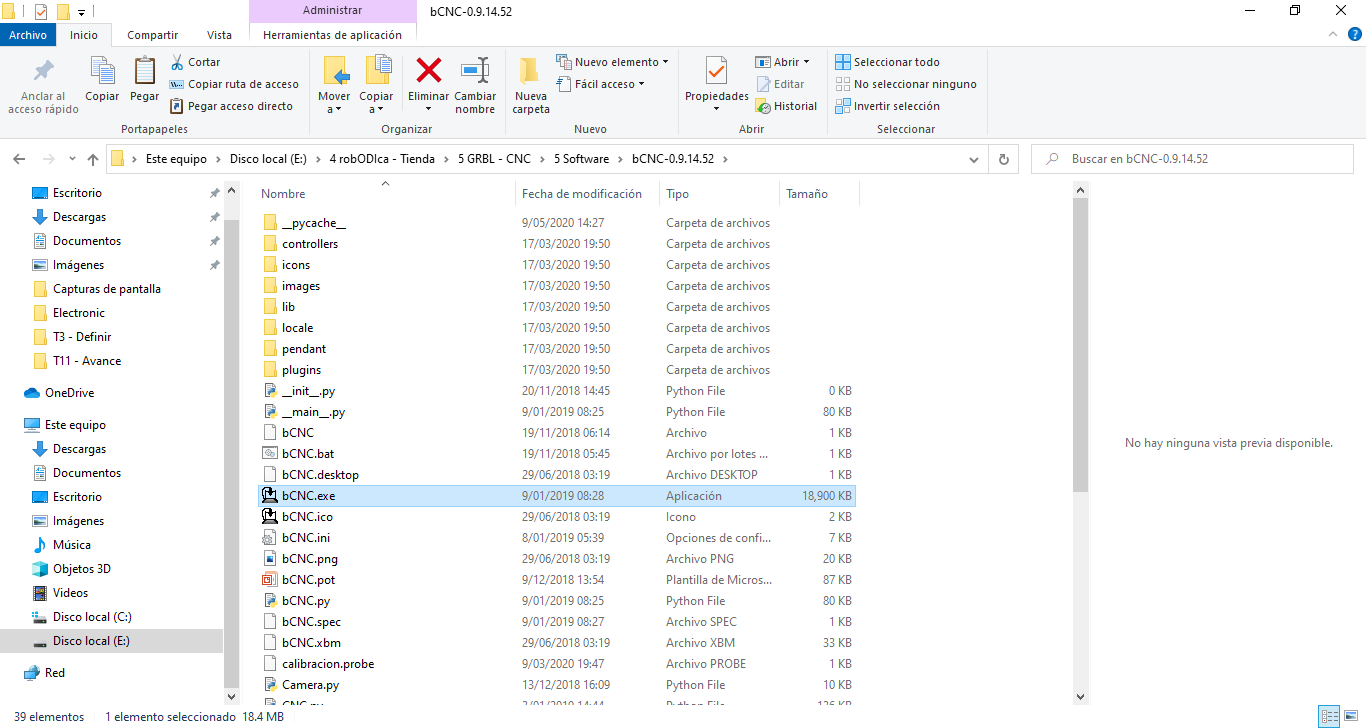Select the bCNC.exe application icon

270,496
